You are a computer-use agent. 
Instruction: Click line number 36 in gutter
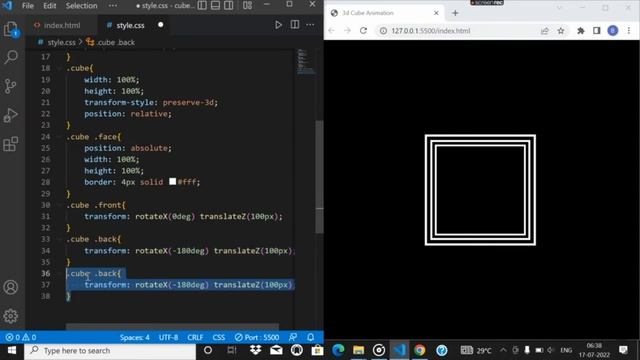(46, 273)
